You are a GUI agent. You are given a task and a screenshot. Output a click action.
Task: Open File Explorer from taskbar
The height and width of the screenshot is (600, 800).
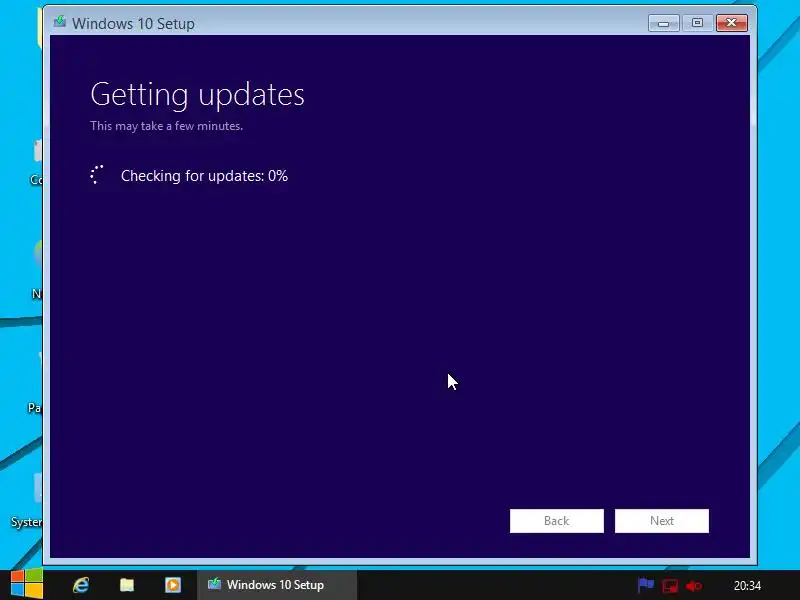[127, 585]
